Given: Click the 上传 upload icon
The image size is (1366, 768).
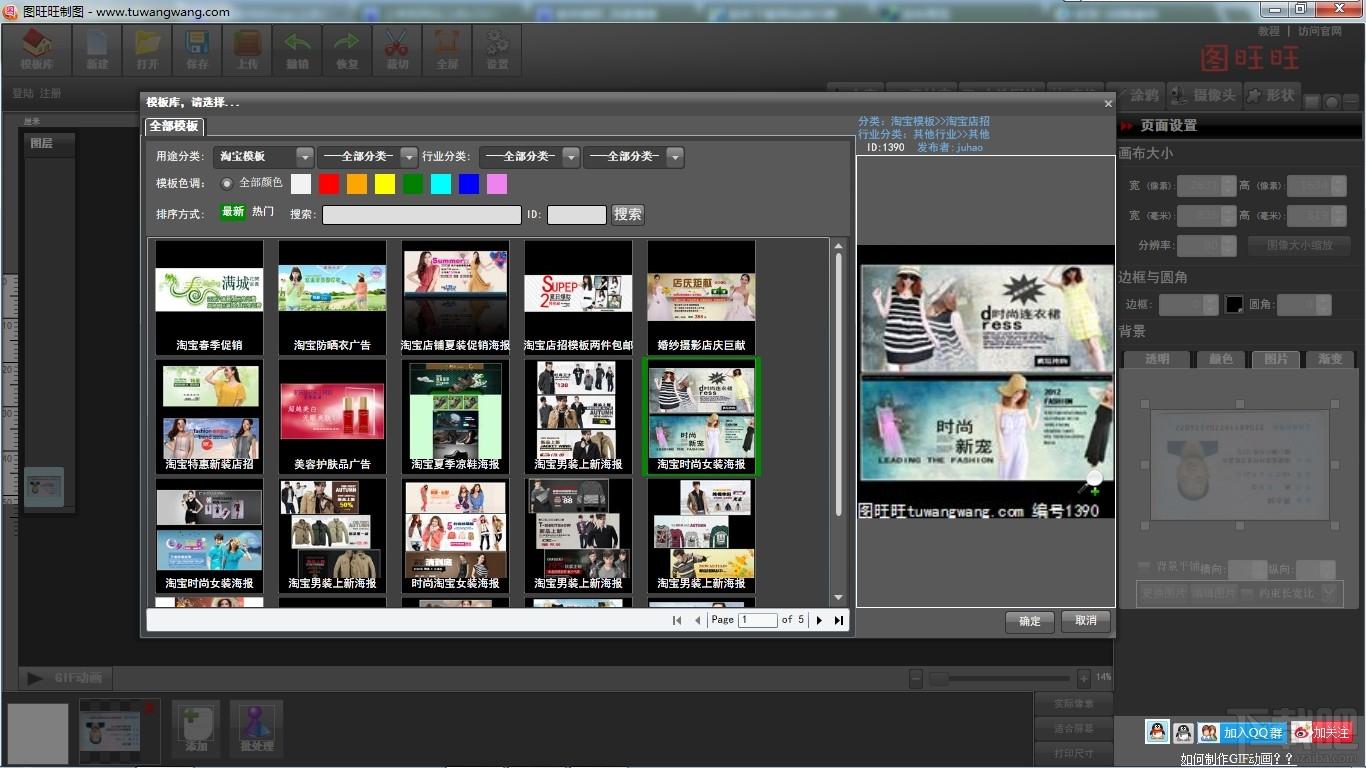Looking at the screenshot, I should point(247,49).
